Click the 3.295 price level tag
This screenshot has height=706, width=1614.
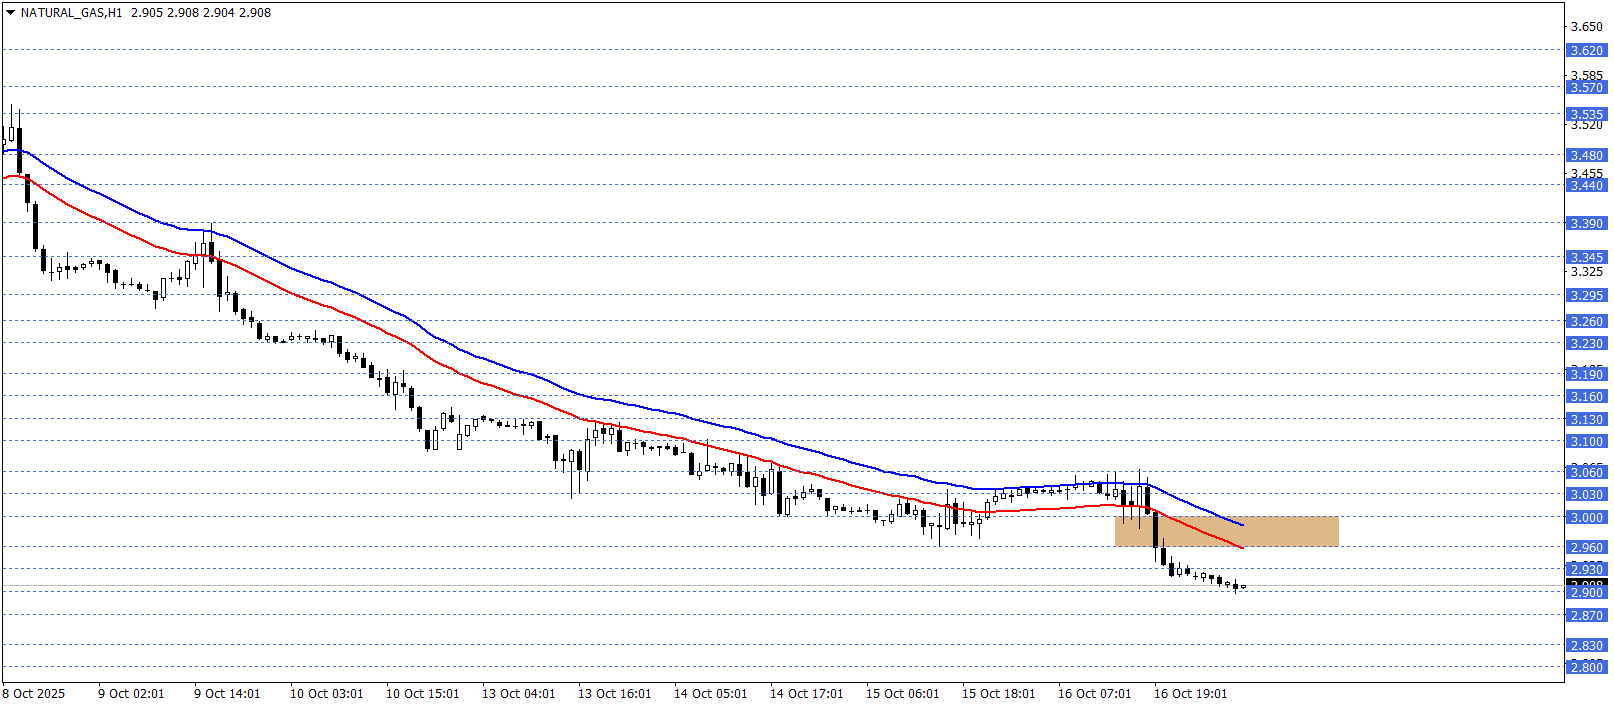coord(1586,296)
